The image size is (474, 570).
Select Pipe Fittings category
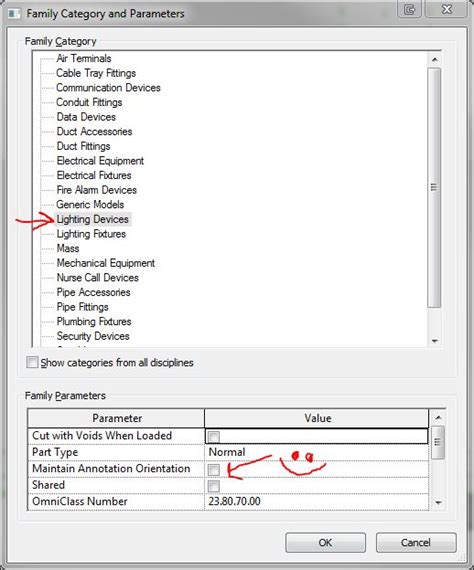pyautogui.click(x=83, y=307)
